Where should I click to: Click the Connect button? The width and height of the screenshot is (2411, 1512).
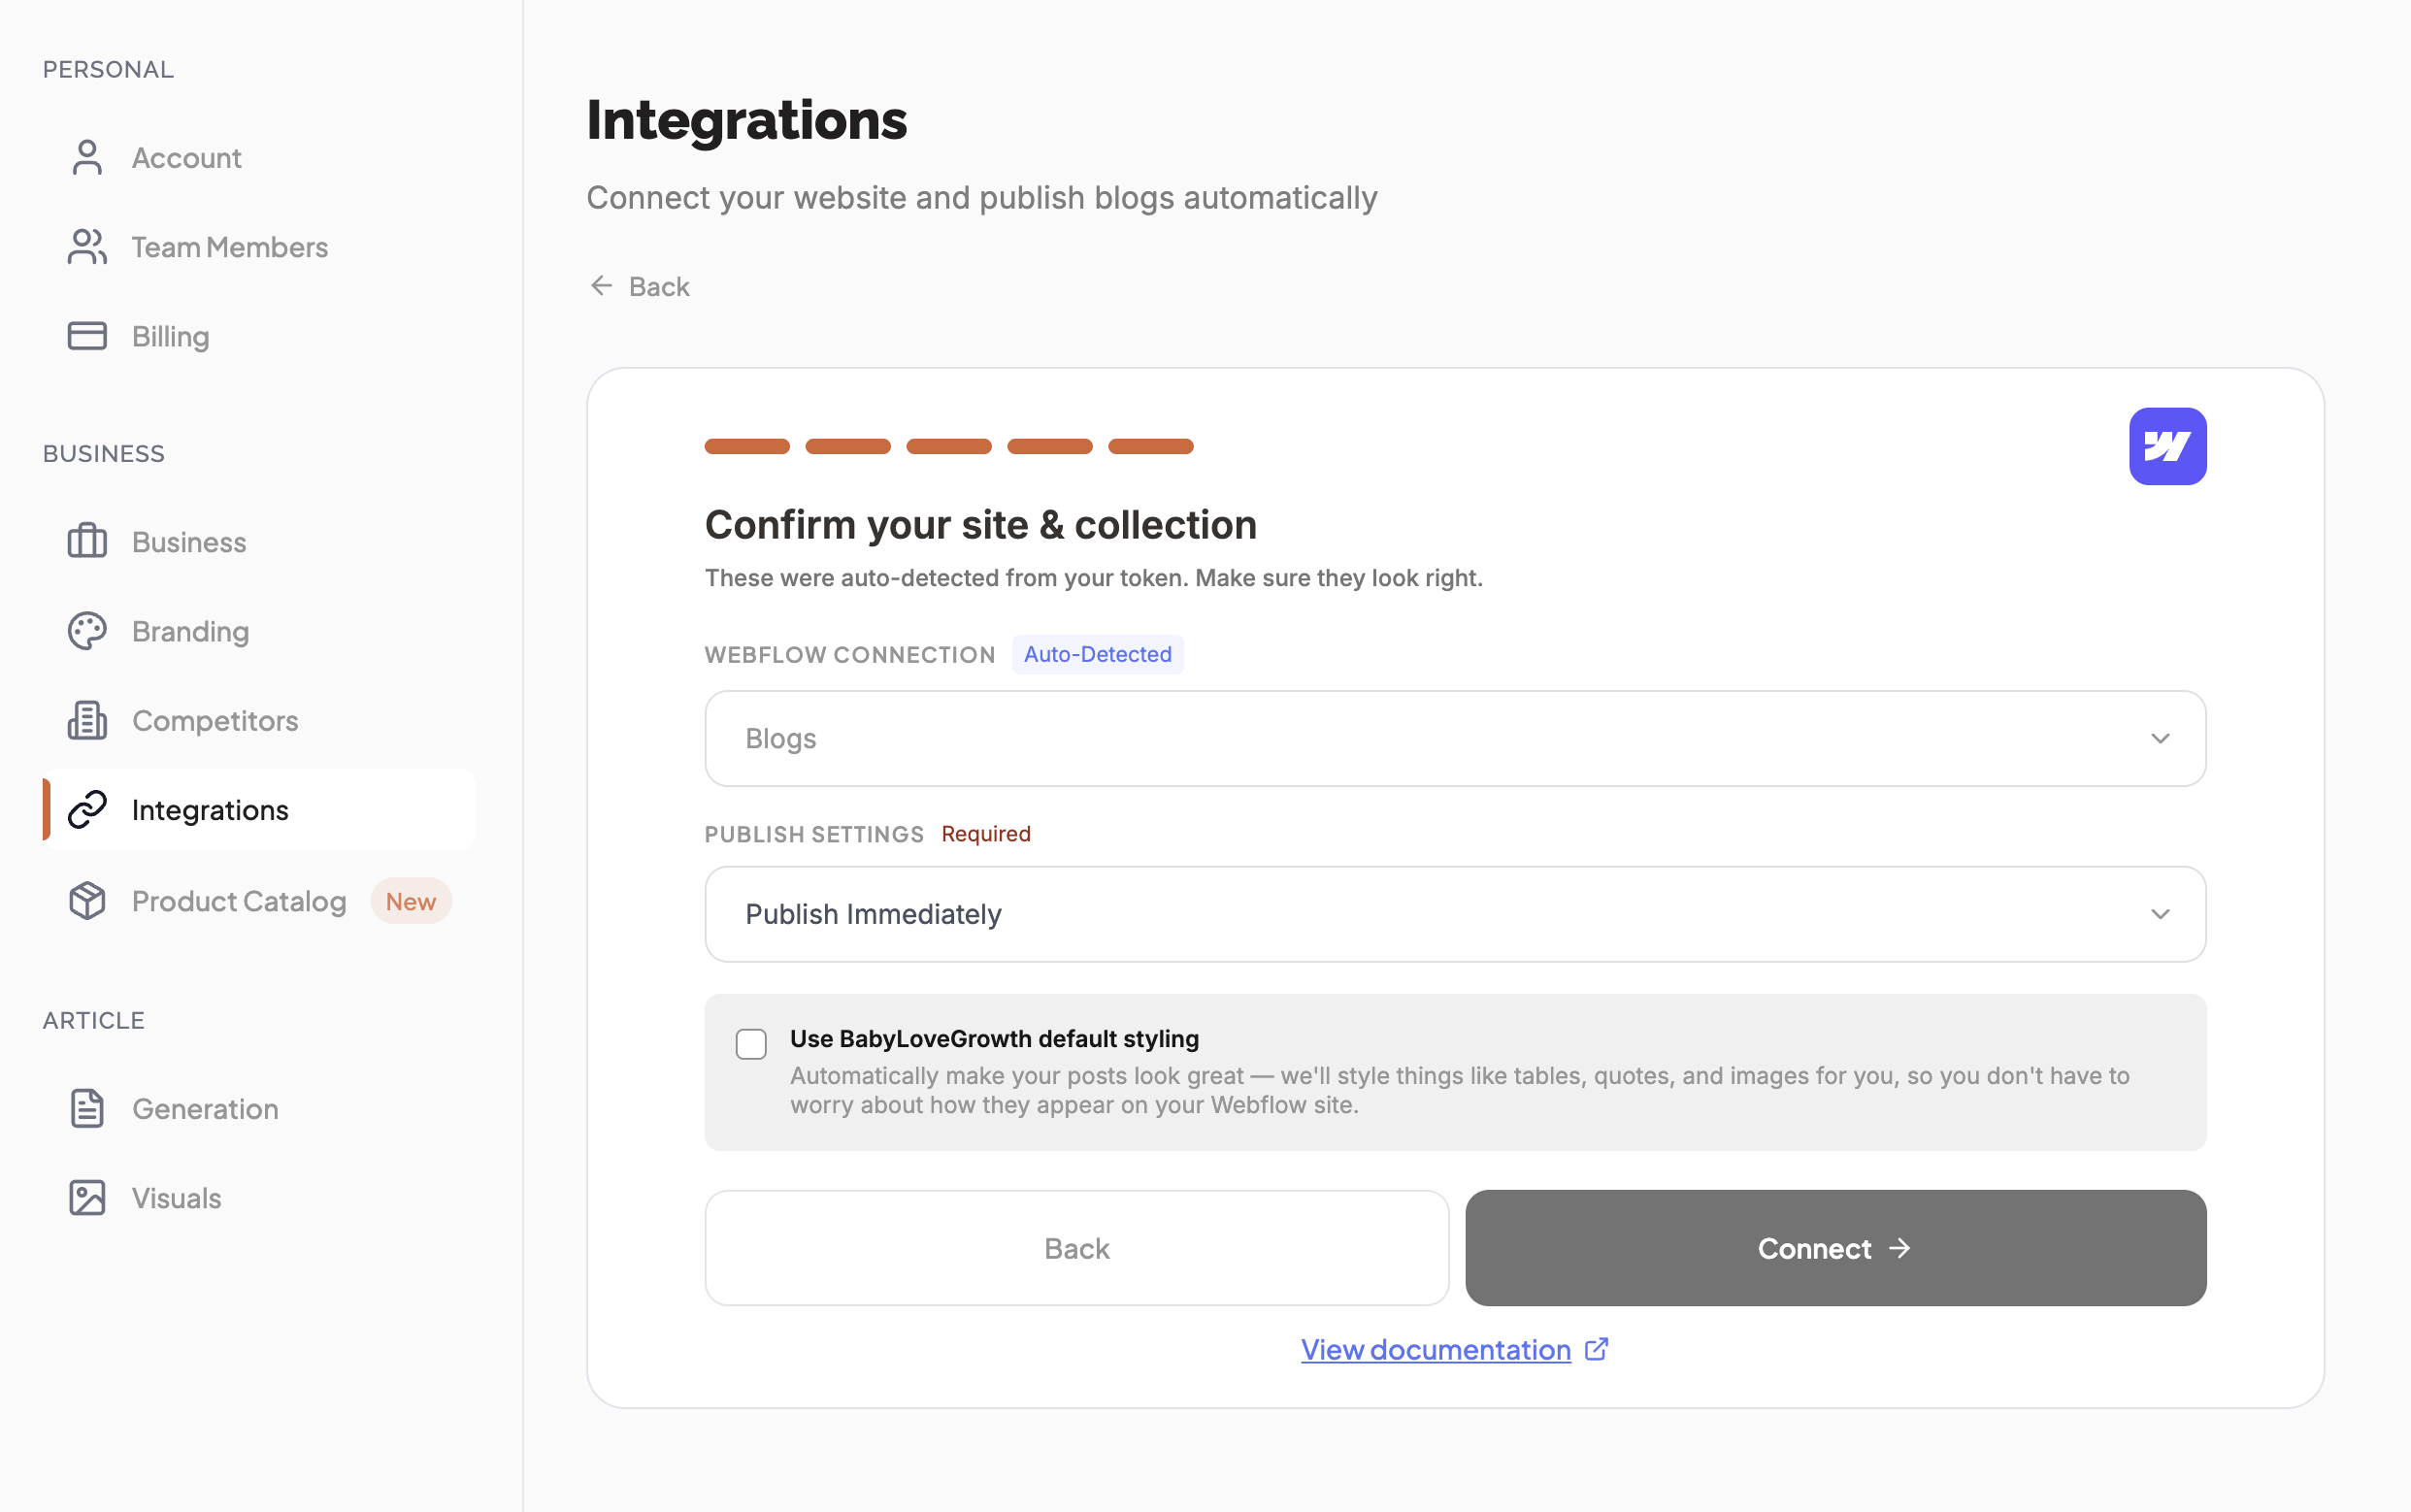click(1836, 1248)
